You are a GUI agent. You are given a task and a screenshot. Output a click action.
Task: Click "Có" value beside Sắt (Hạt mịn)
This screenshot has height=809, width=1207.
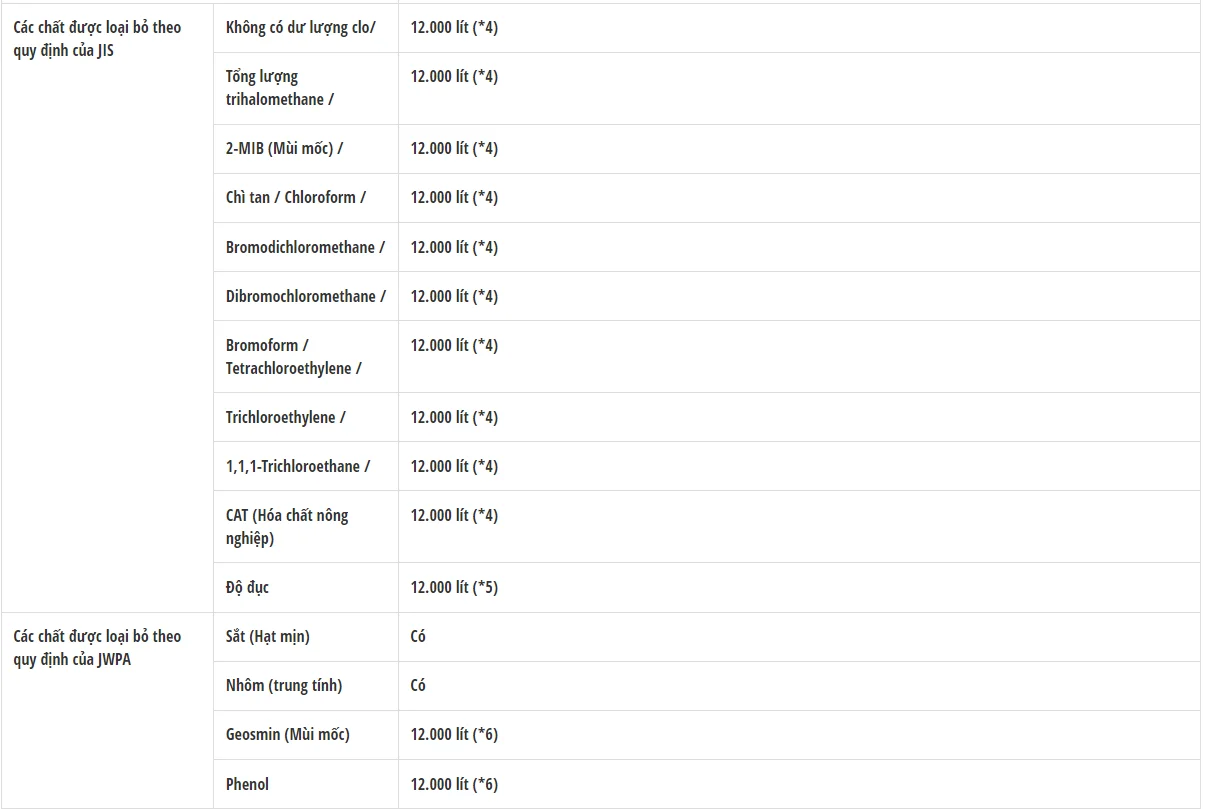[418, 637]
